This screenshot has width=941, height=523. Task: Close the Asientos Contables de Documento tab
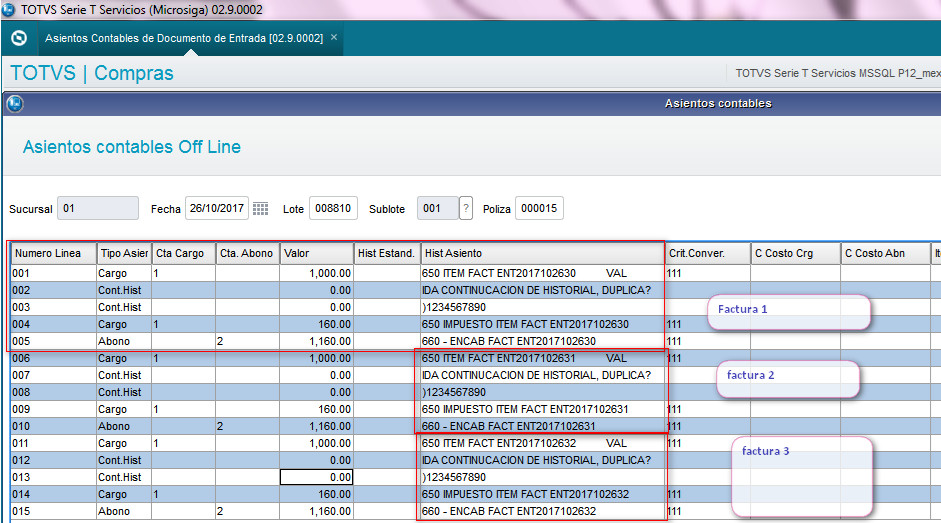(x=334, y=37)
